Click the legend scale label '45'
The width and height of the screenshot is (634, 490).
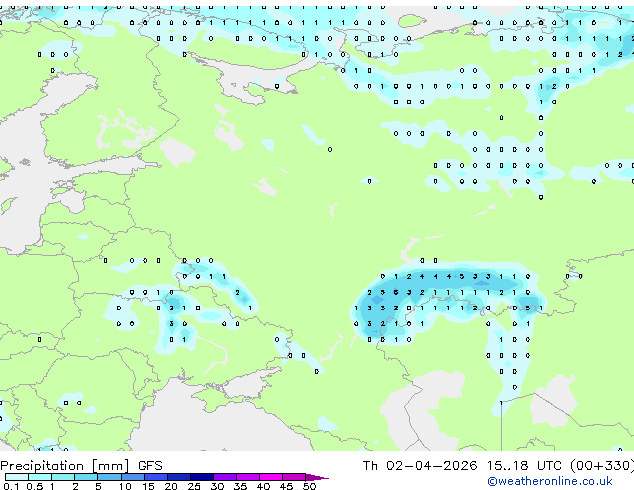click(286, 486)
